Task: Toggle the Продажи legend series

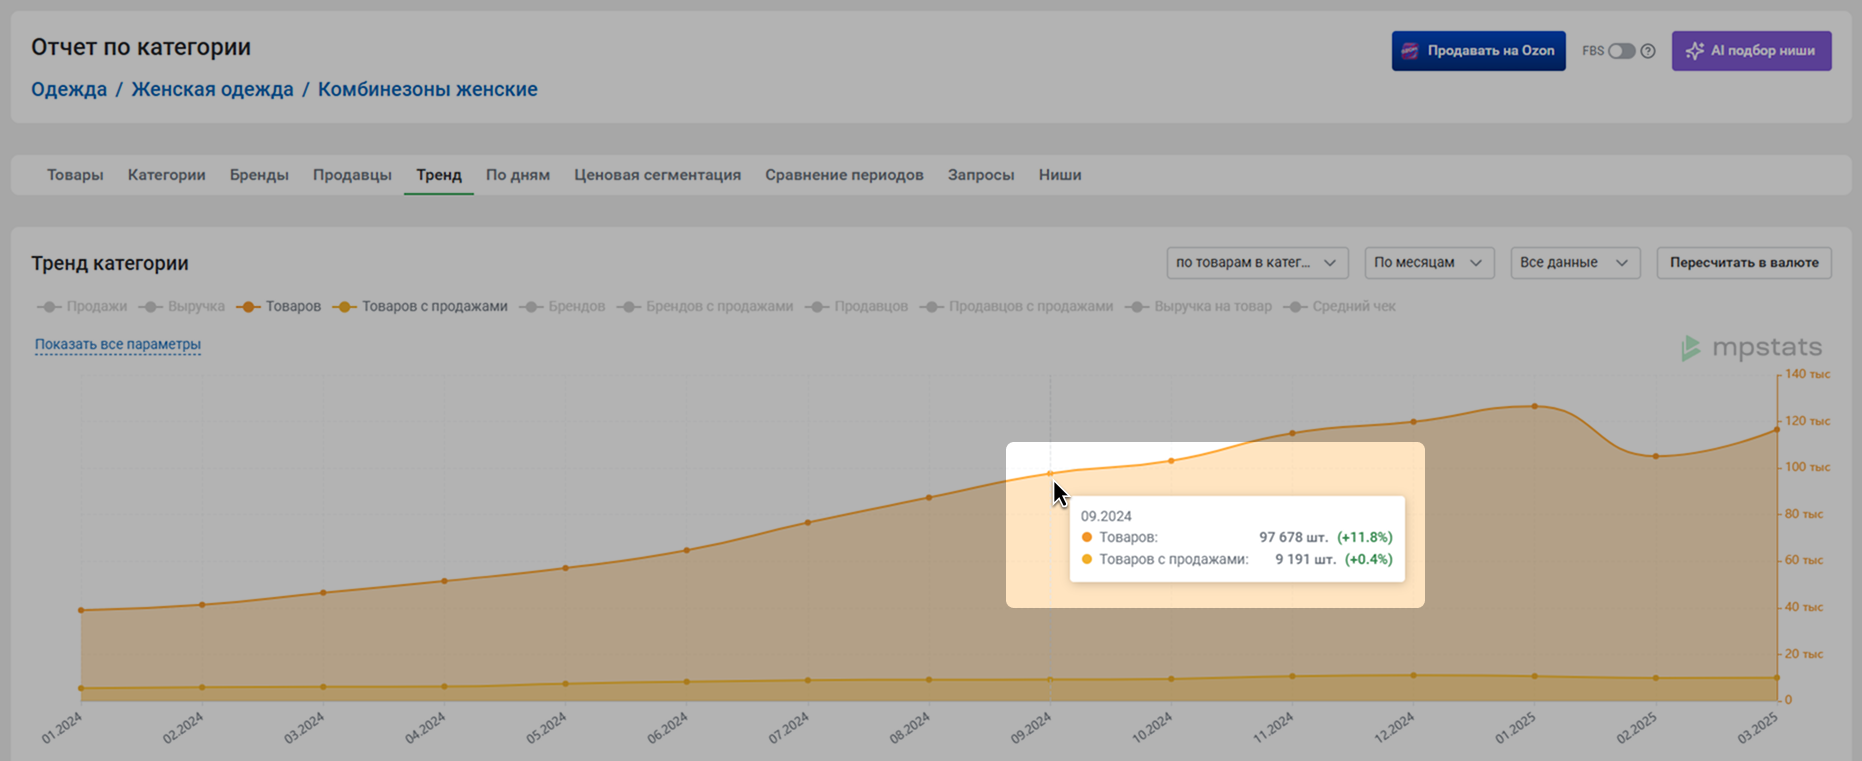Action: (x=82, y=306)
